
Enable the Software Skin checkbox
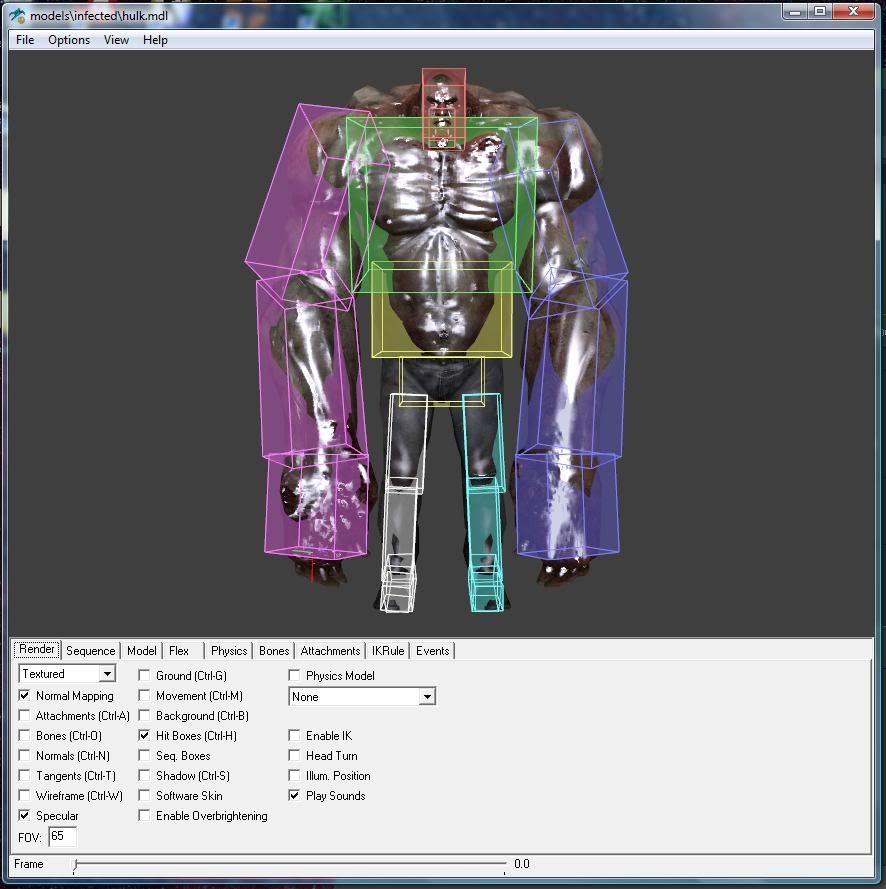pyautogui.click(x=145, y=795)
